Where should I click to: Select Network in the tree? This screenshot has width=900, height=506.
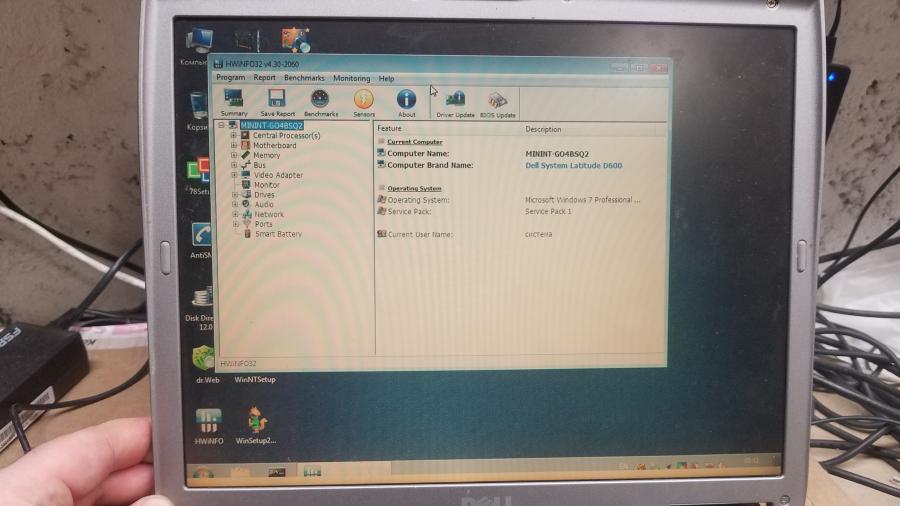tap(269, 214)
